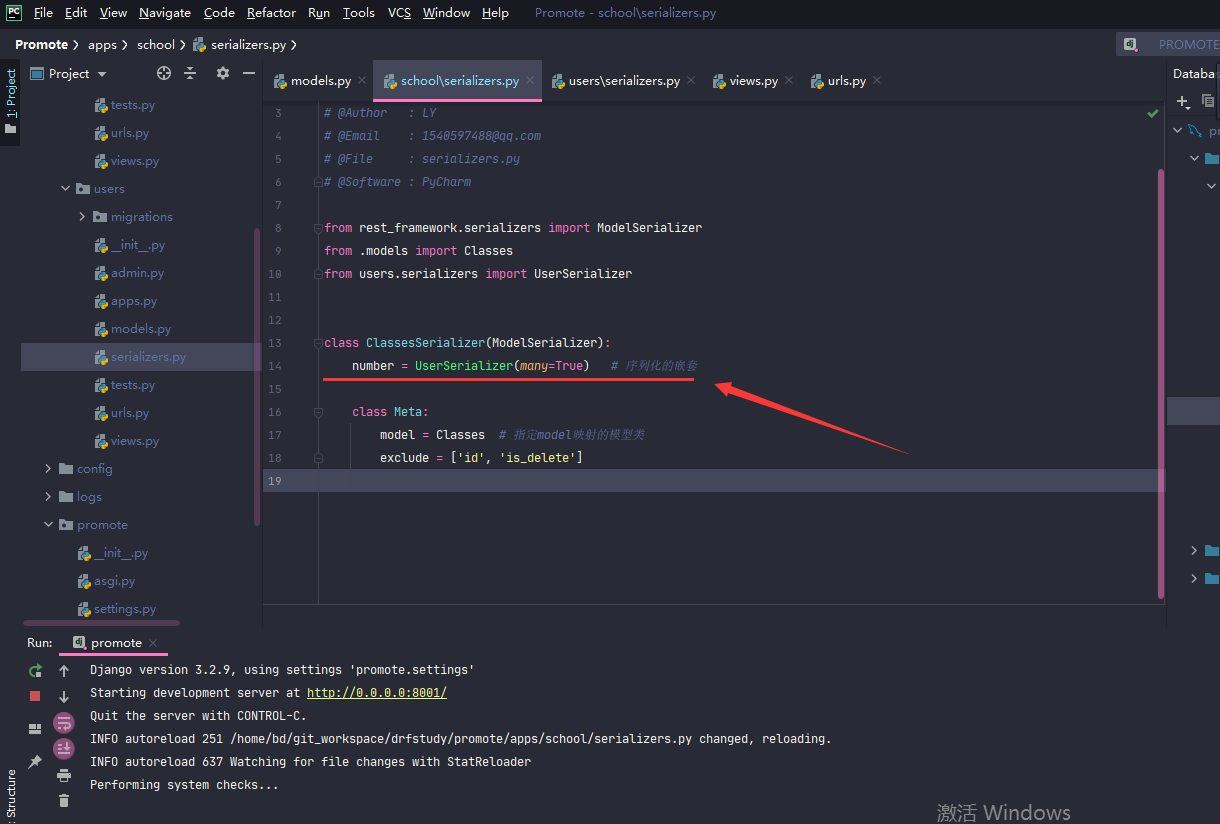Screen dimensions: 1220x824
Task: Collapse all in Project panel
Action: pos(190,73)
